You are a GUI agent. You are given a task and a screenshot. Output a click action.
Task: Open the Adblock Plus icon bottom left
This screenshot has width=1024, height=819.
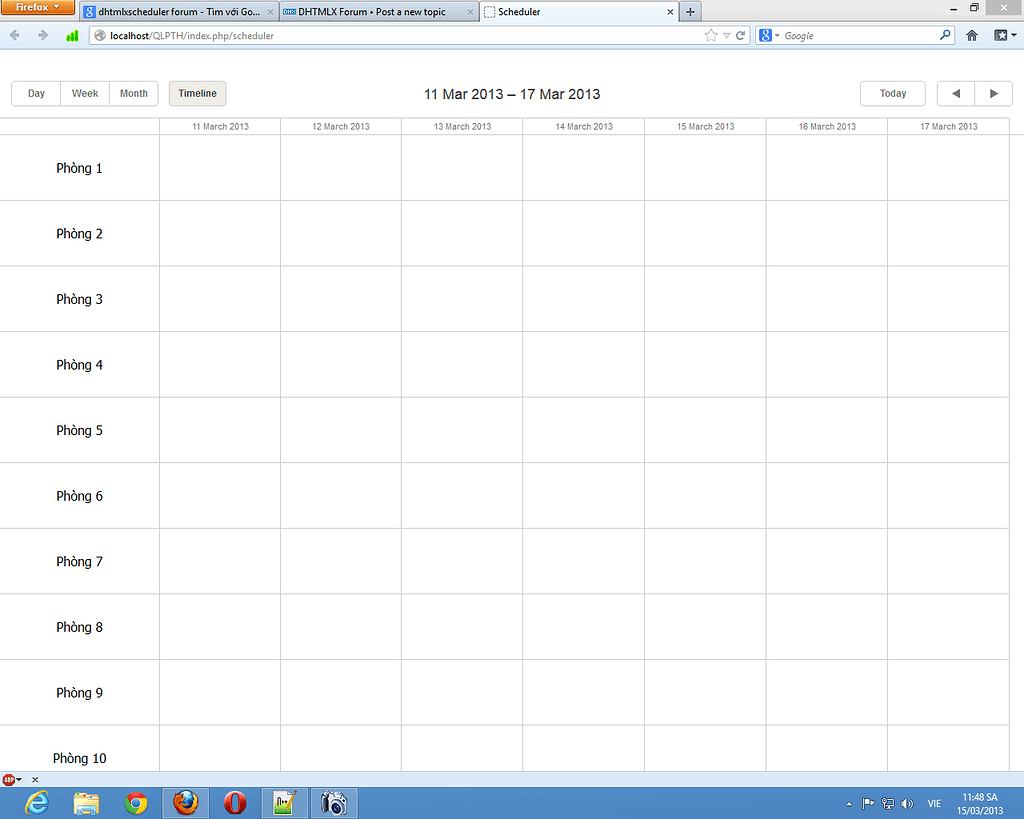10,779
